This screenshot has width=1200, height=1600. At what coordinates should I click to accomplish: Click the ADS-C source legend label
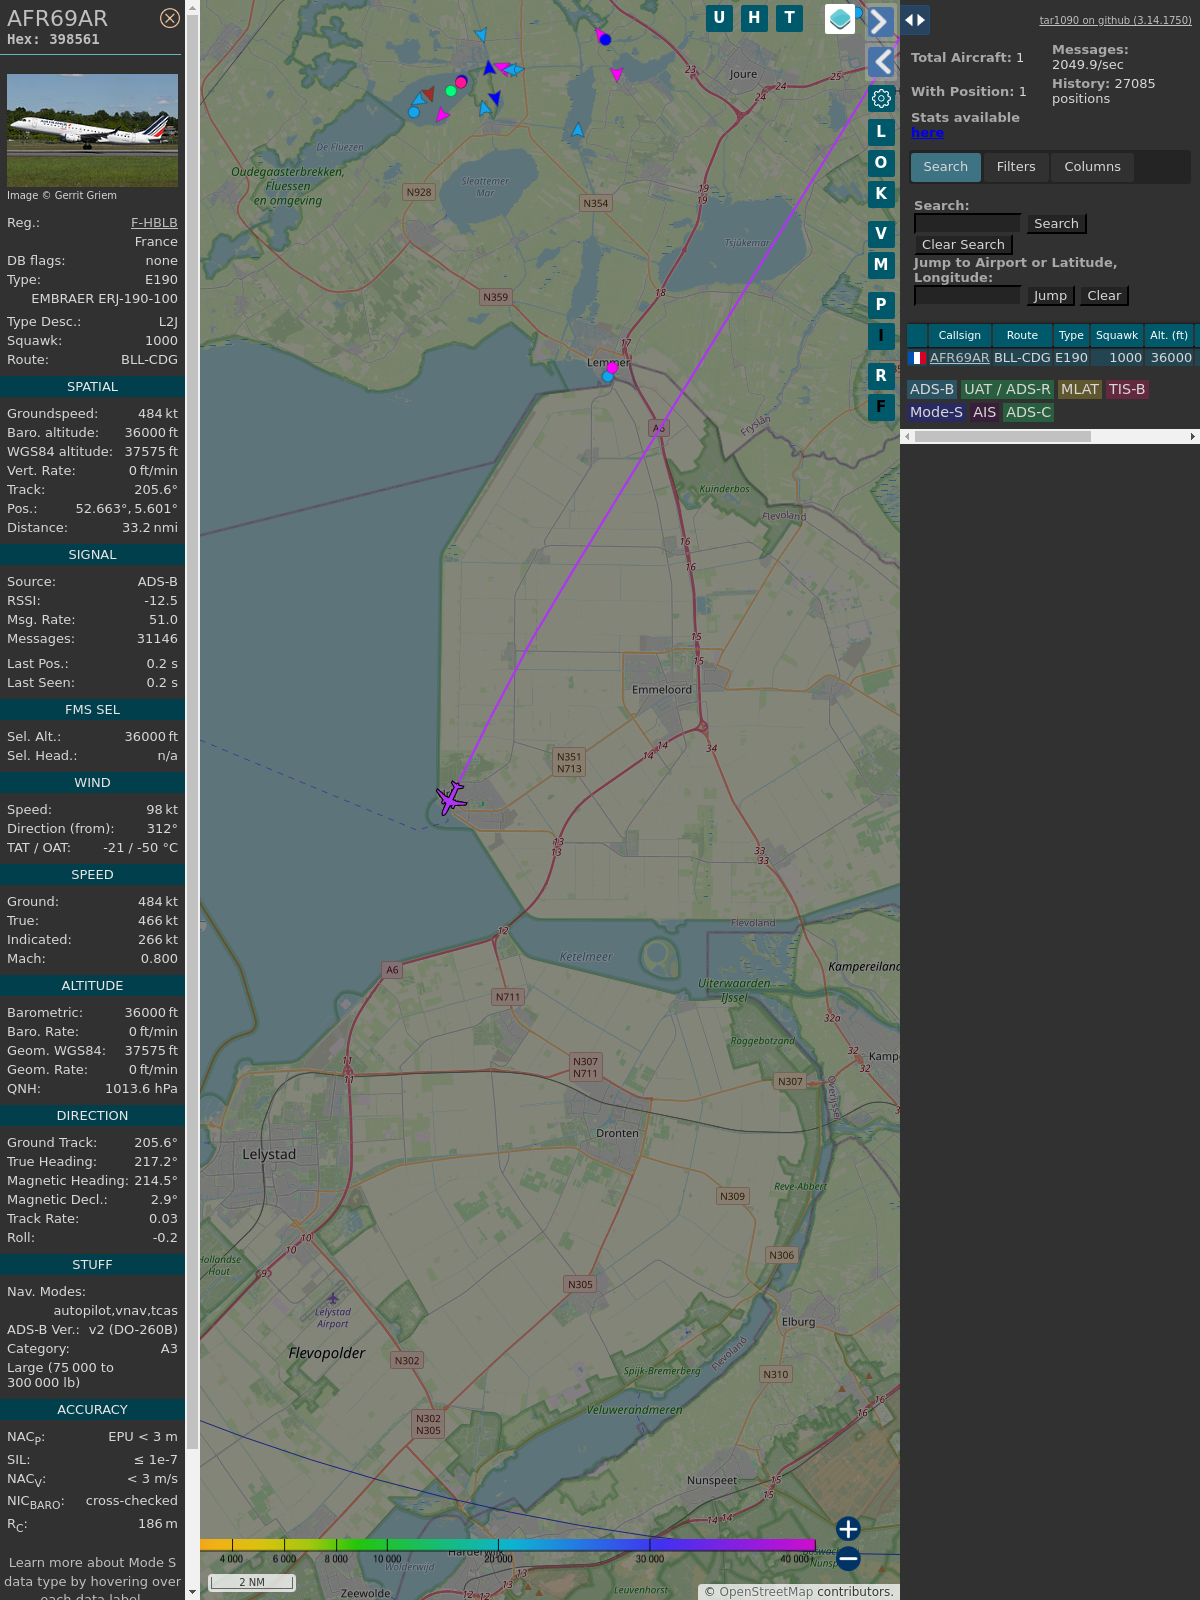1028,412
